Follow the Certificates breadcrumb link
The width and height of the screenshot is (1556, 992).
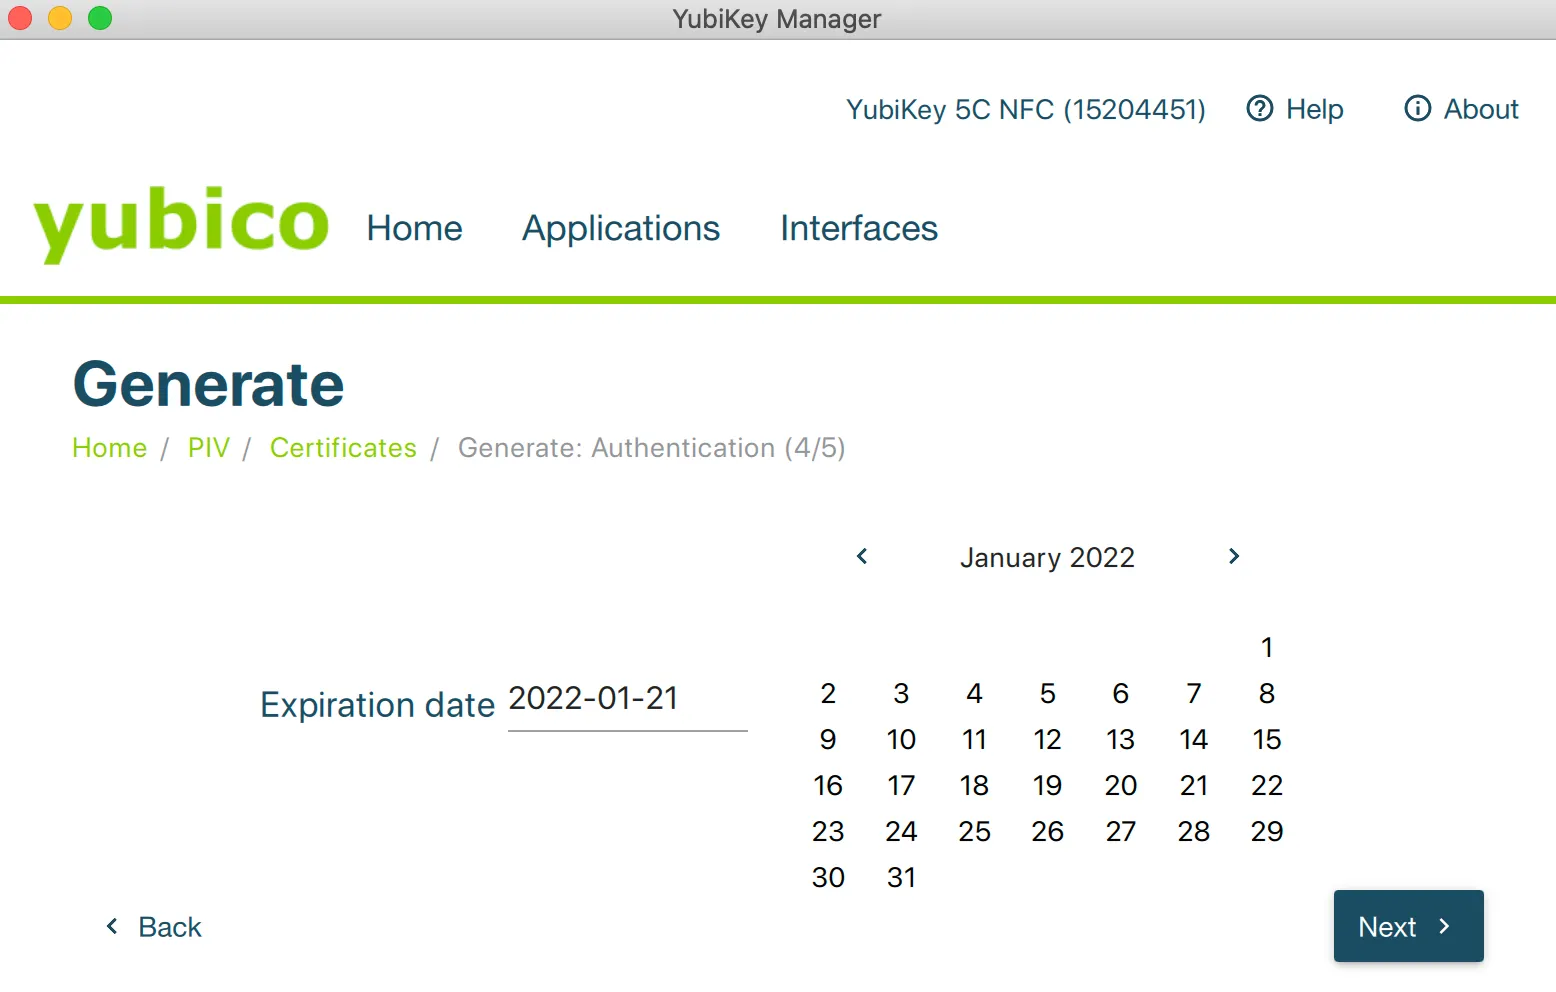(x=343, y=448)
